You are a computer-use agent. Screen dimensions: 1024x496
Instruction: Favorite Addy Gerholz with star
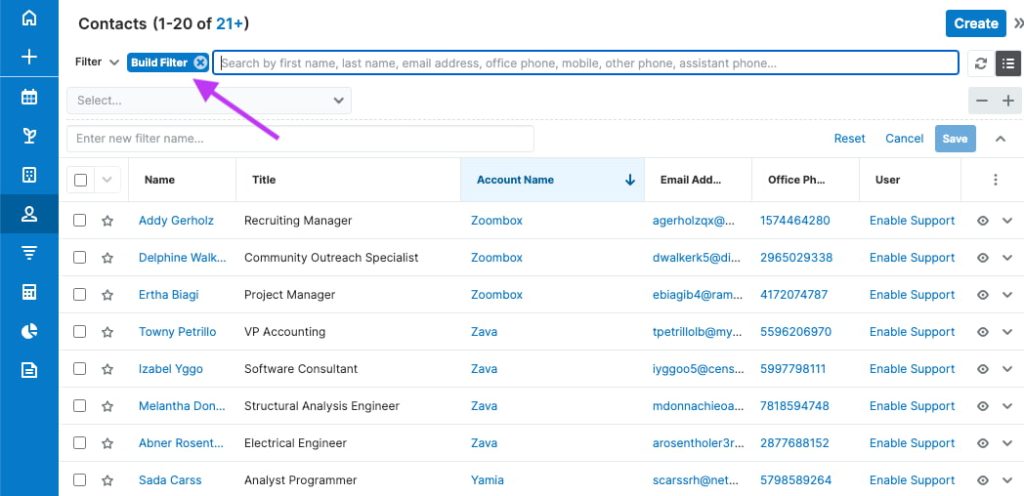pos(108,221)
